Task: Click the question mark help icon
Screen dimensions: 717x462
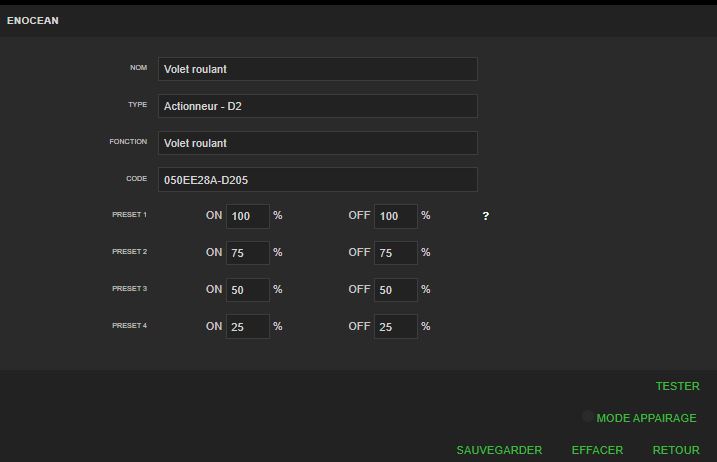Action: [486, 216]
